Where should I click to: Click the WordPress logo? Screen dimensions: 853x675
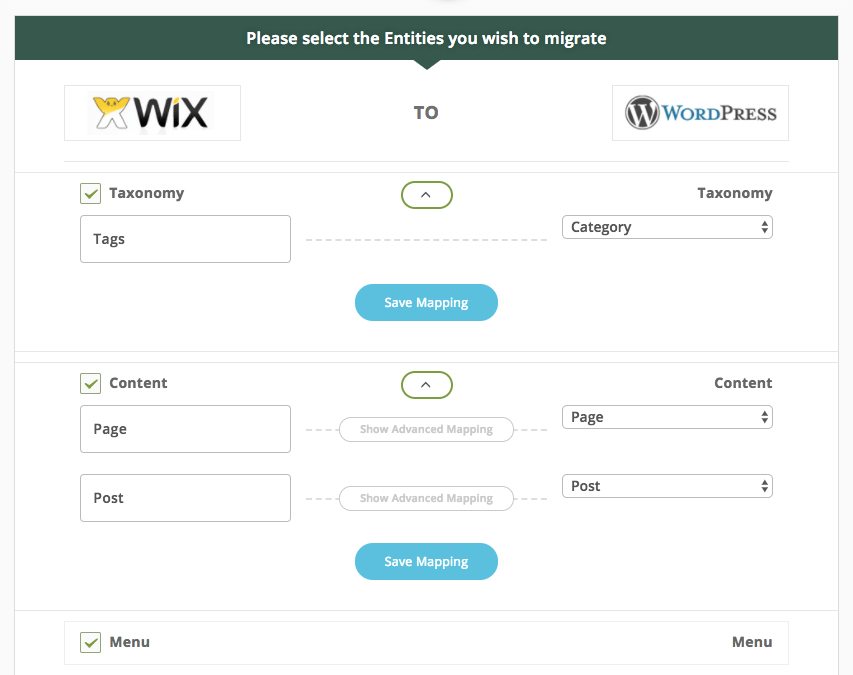[700, 113]
